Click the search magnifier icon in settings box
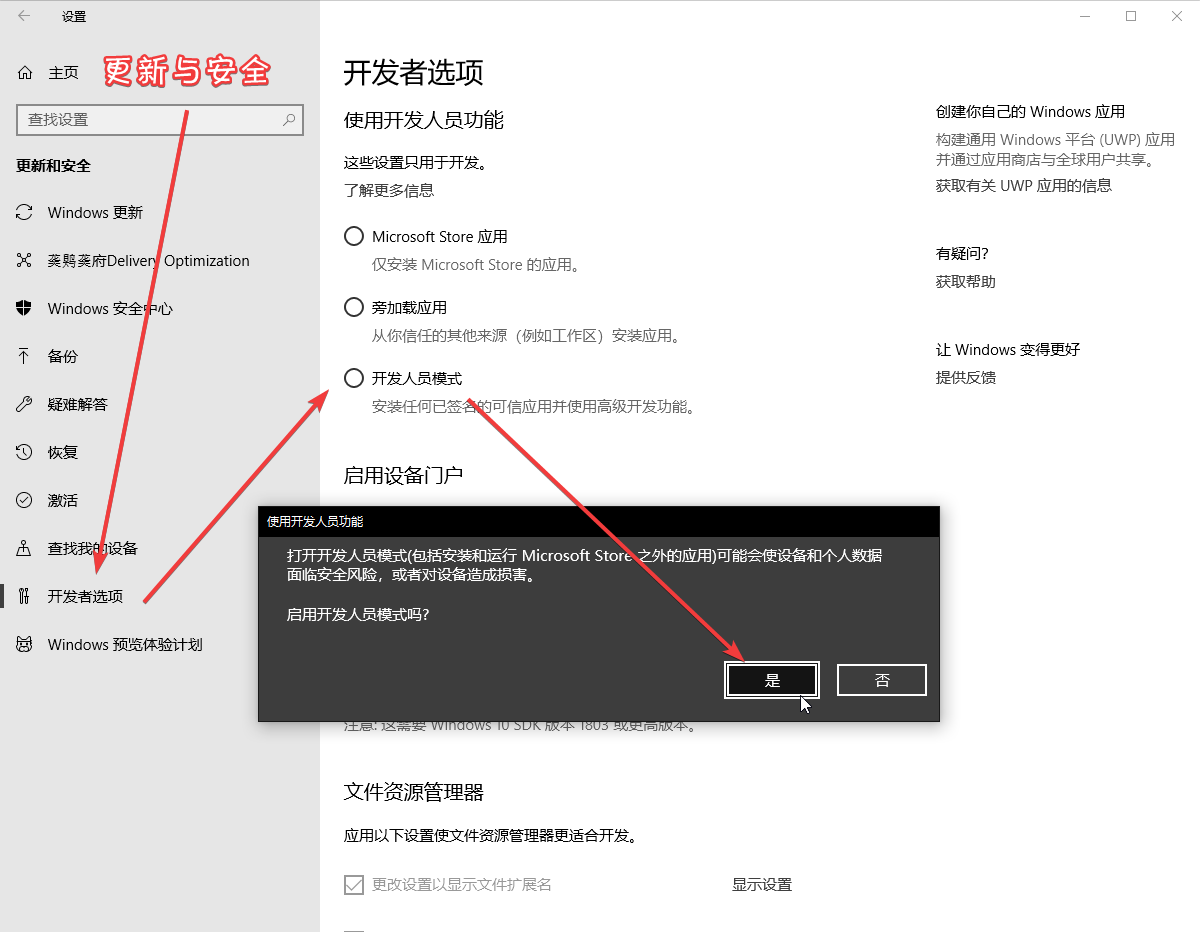1200x932 pixels. click(x=289, y=120)
